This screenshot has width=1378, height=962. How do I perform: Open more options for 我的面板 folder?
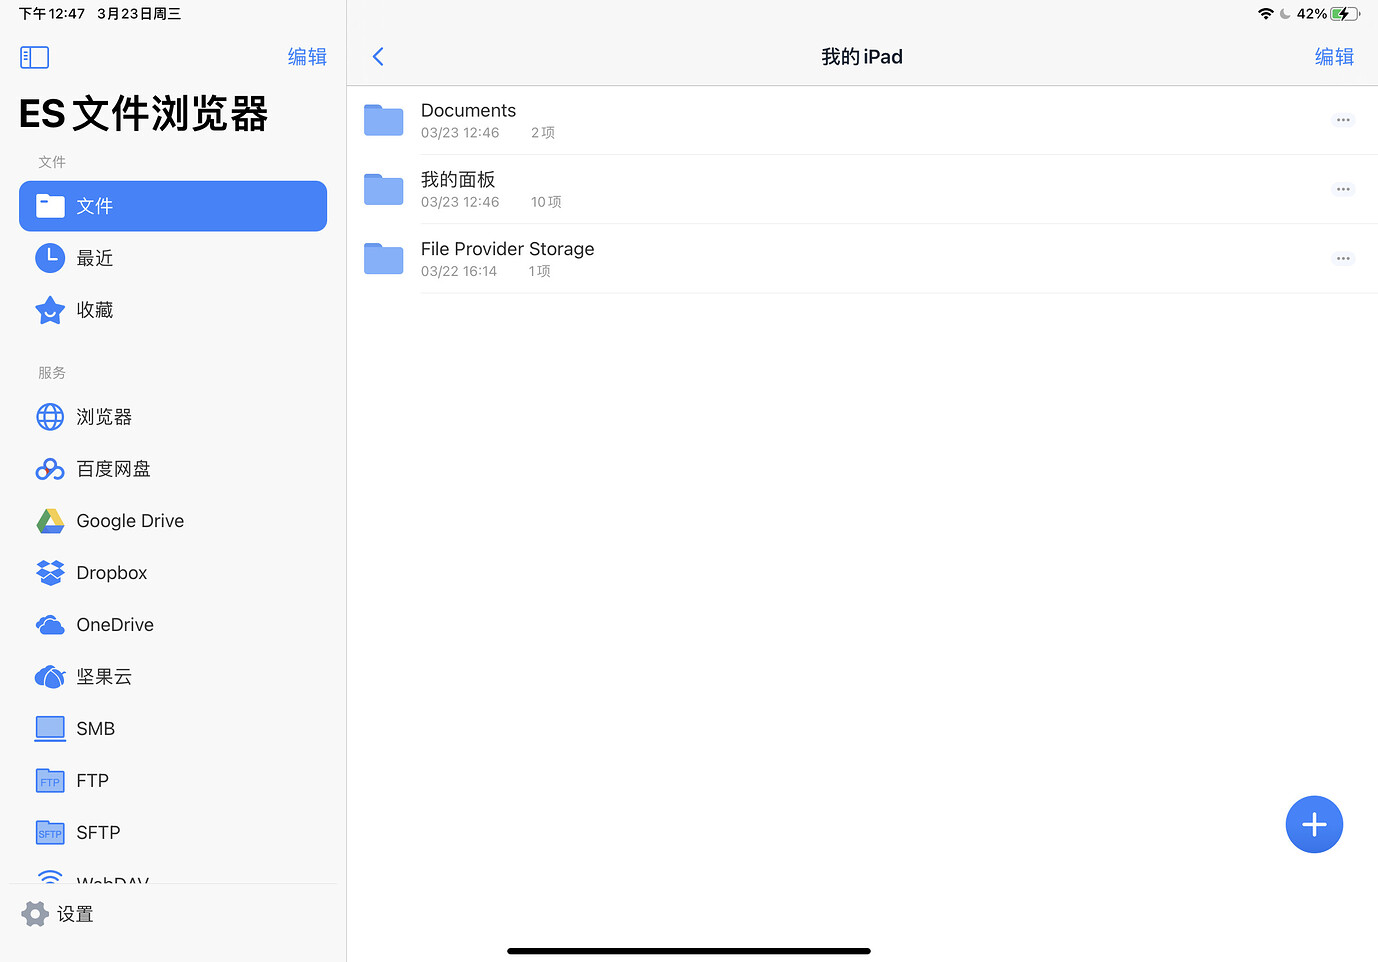point(1343,188)
